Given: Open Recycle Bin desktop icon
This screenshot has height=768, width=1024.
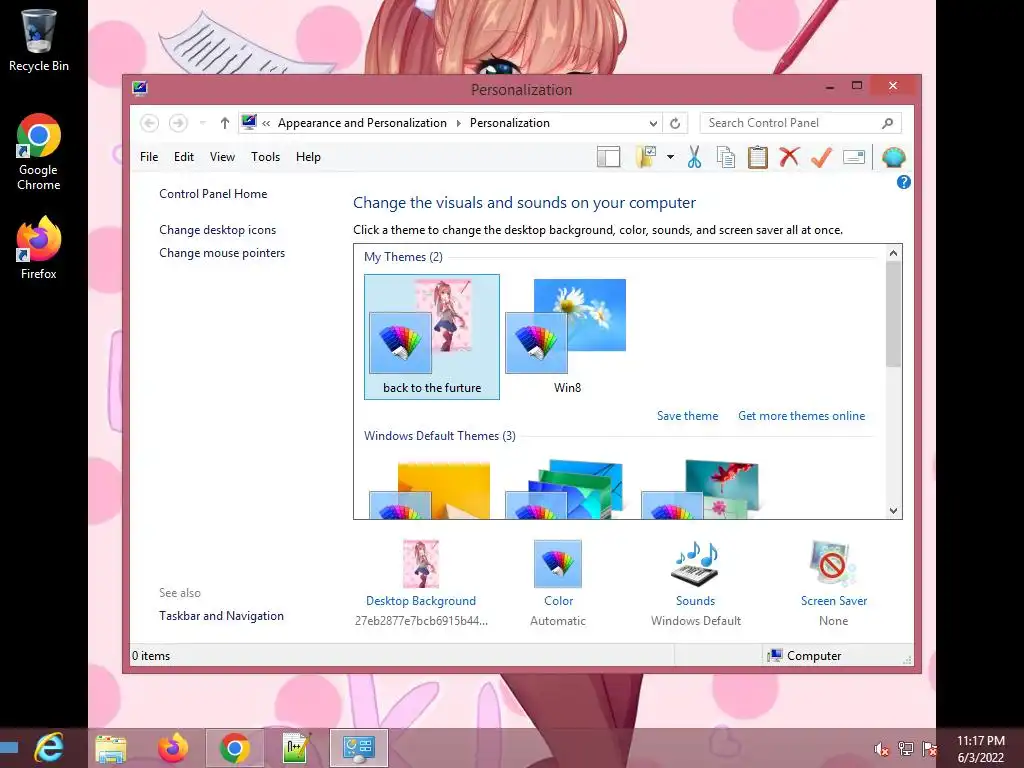Looking at the screenshot, I should point(39,40).
